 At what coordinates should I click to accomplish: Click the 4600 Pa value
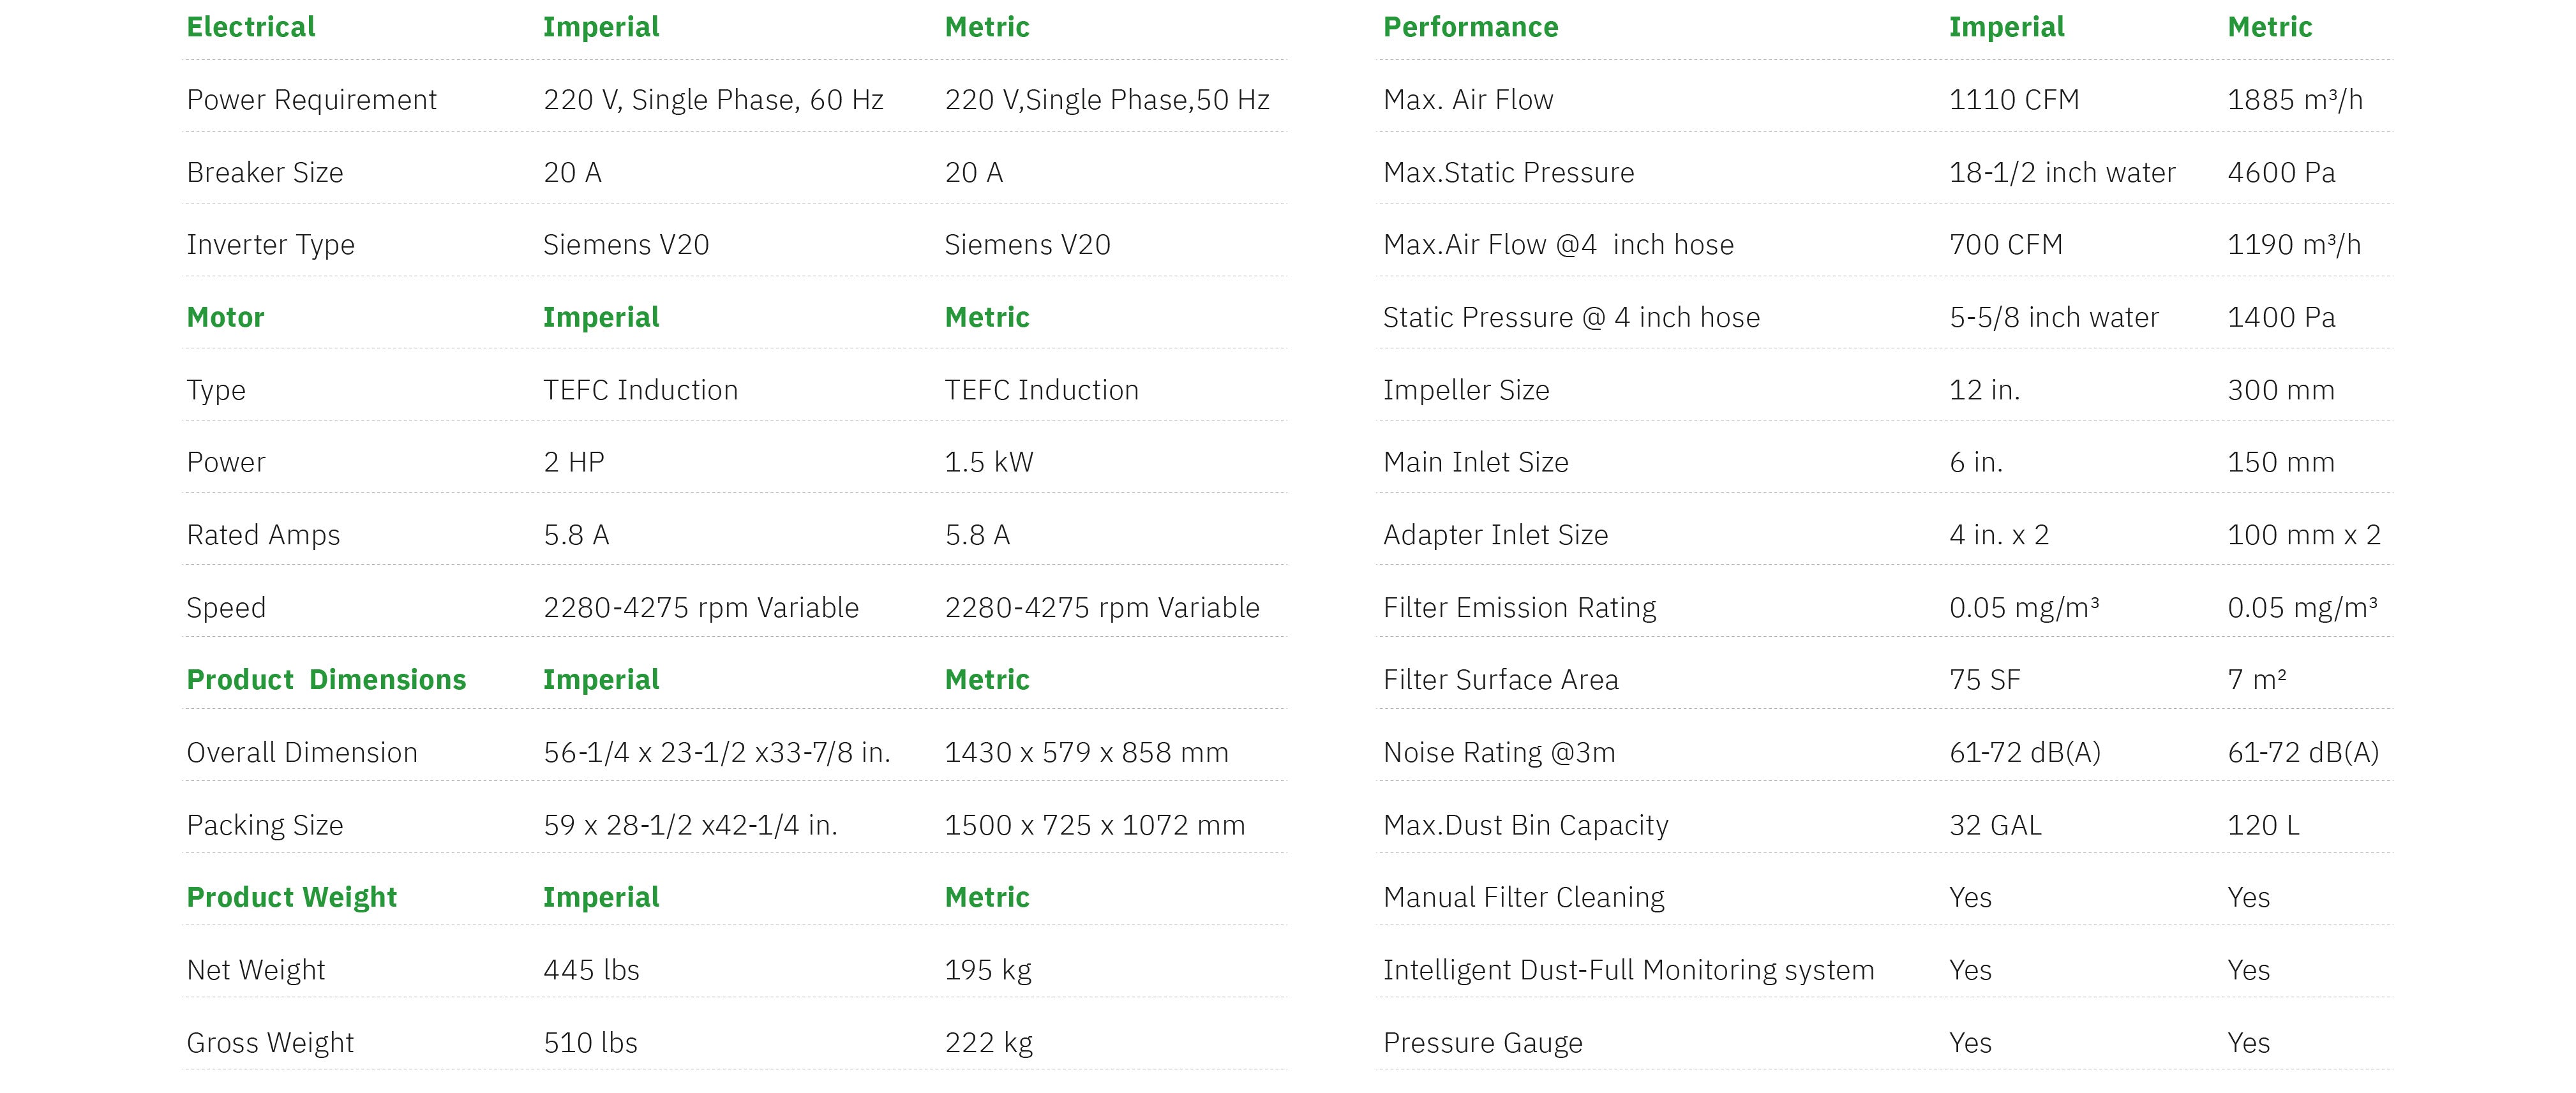[2281, 173]
